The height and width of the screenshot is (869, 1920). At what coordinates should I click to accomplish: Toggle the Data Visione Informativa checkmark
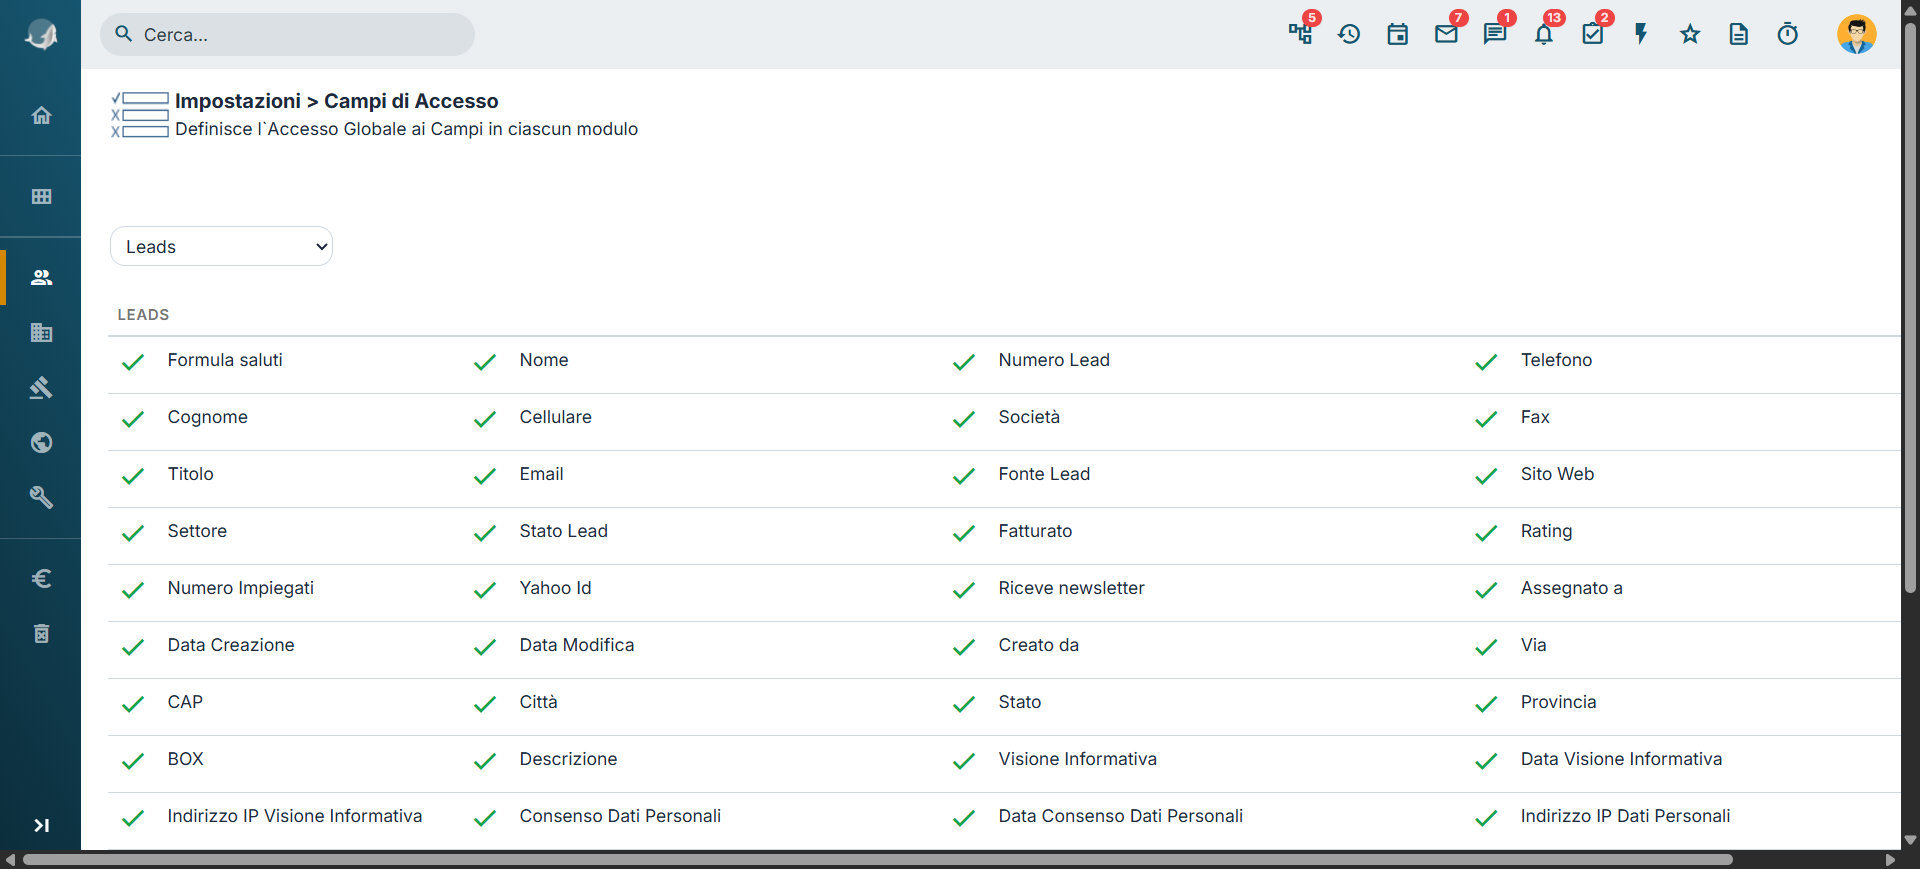1487,761
